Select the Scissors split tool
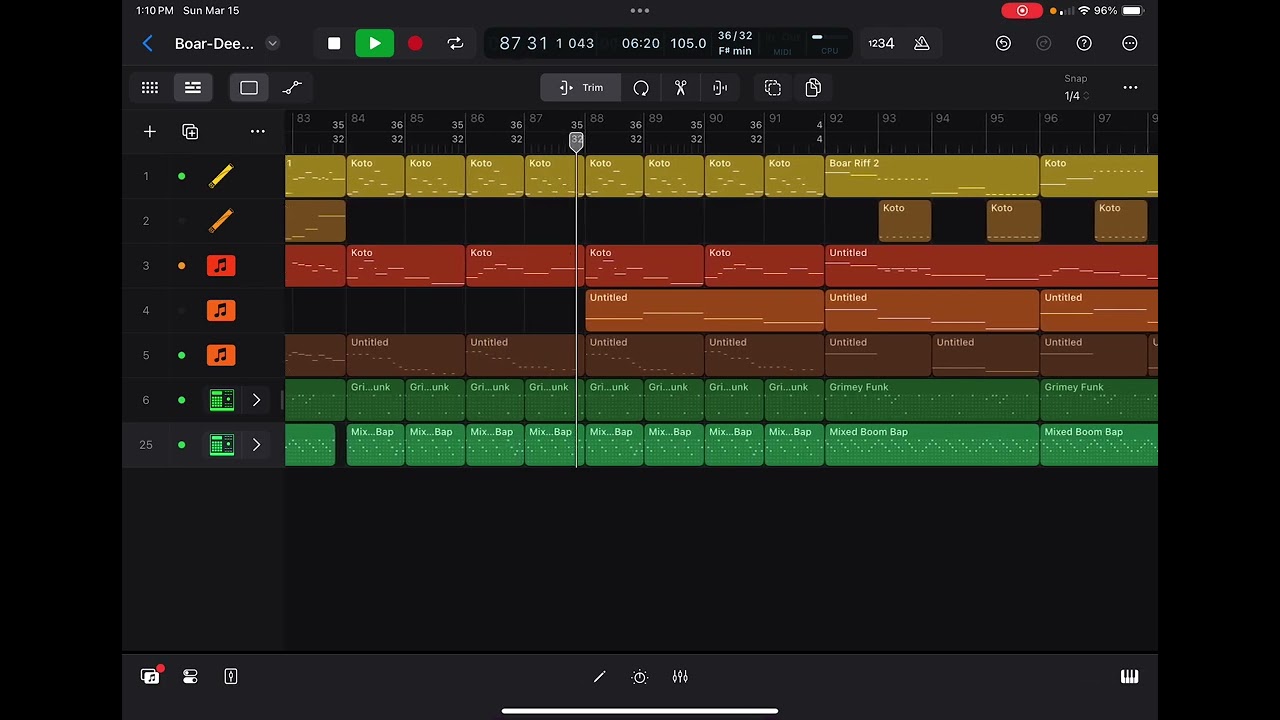This screenshot has height=720, width=1280. 681,88
